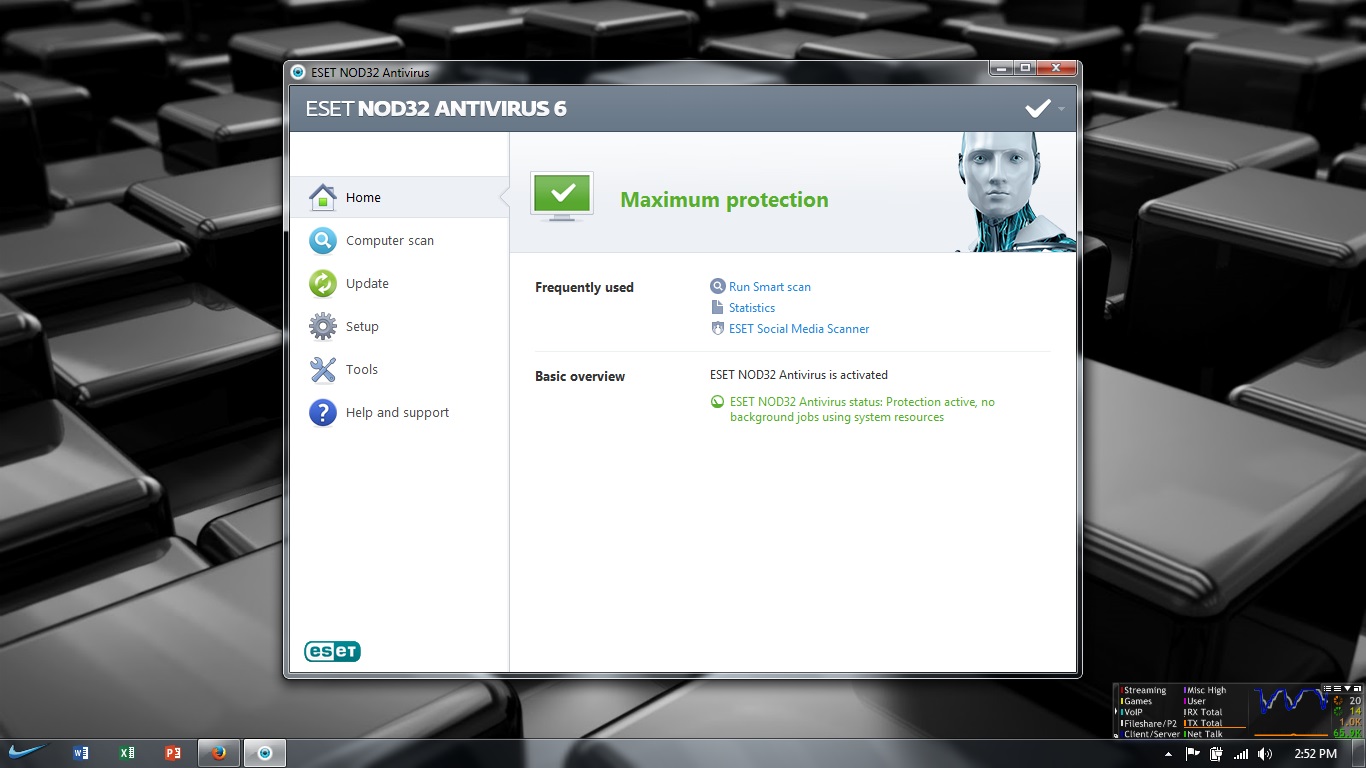Select the Fileshare/P2 legend entry
Screen dimensions: 1366x768
[1149, 723]
